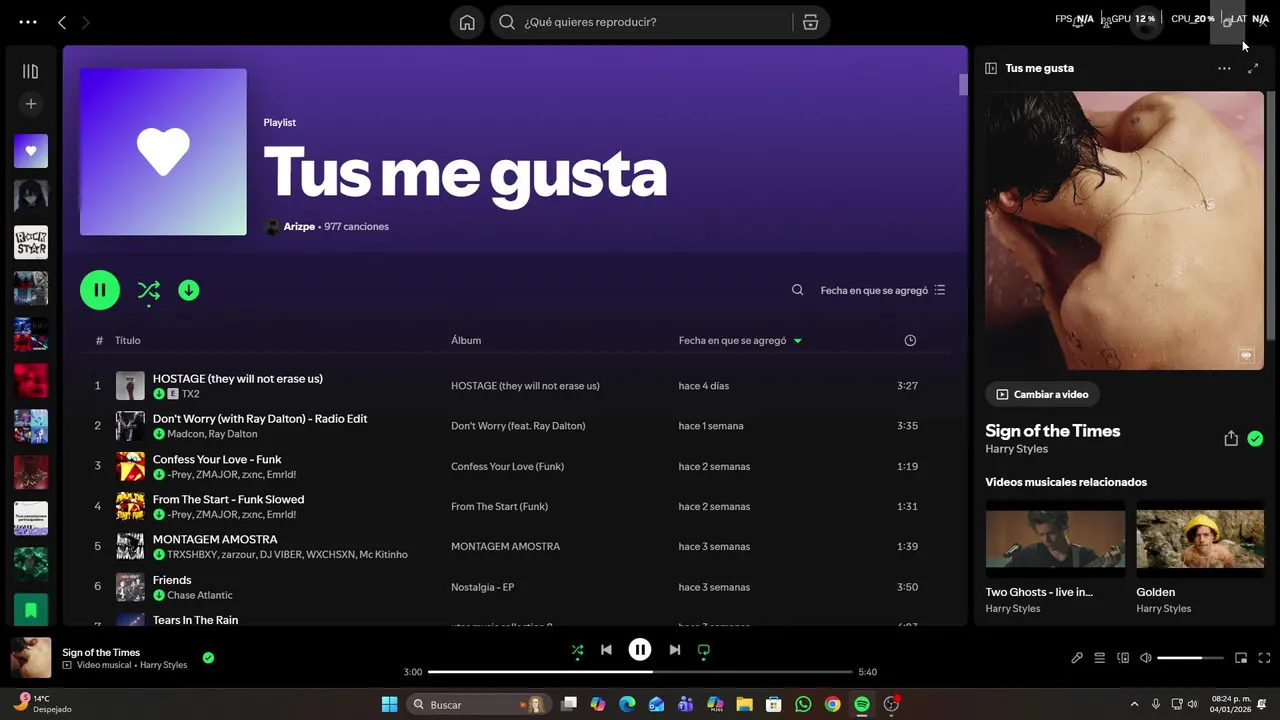Open the playback queue icon
1280x720 pixels.
pyautogui.click(x=1099, y=658)
